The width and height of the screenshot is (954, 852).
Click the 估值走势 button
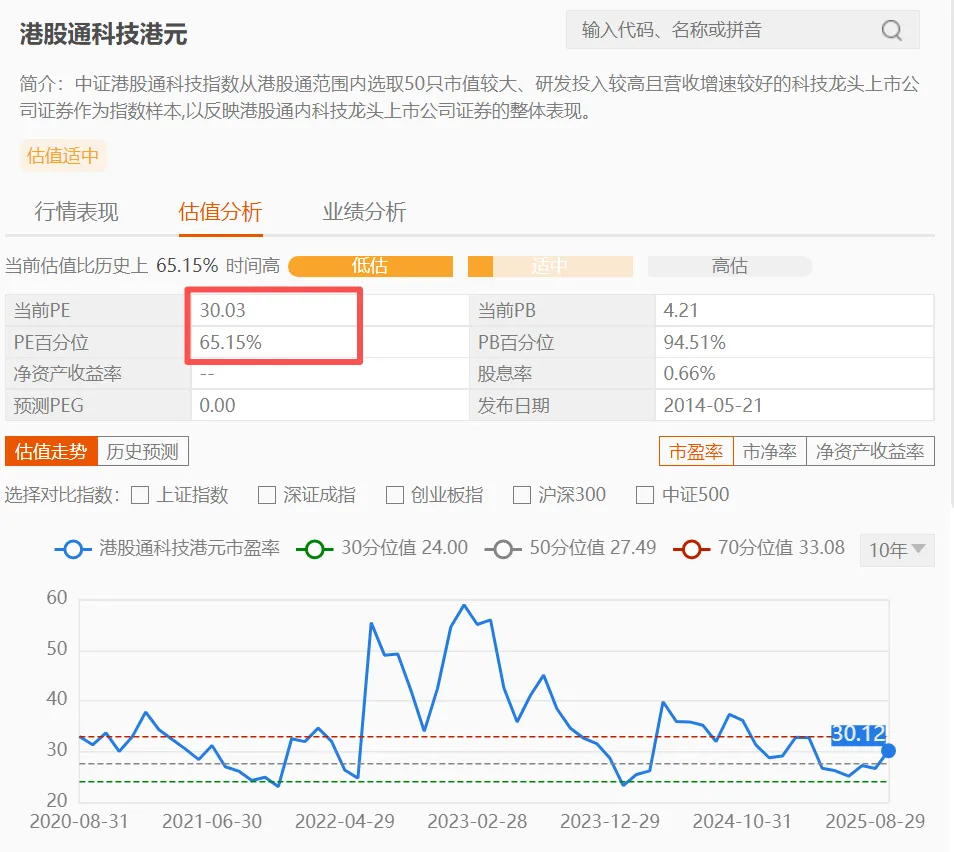[x=51, y=452]
